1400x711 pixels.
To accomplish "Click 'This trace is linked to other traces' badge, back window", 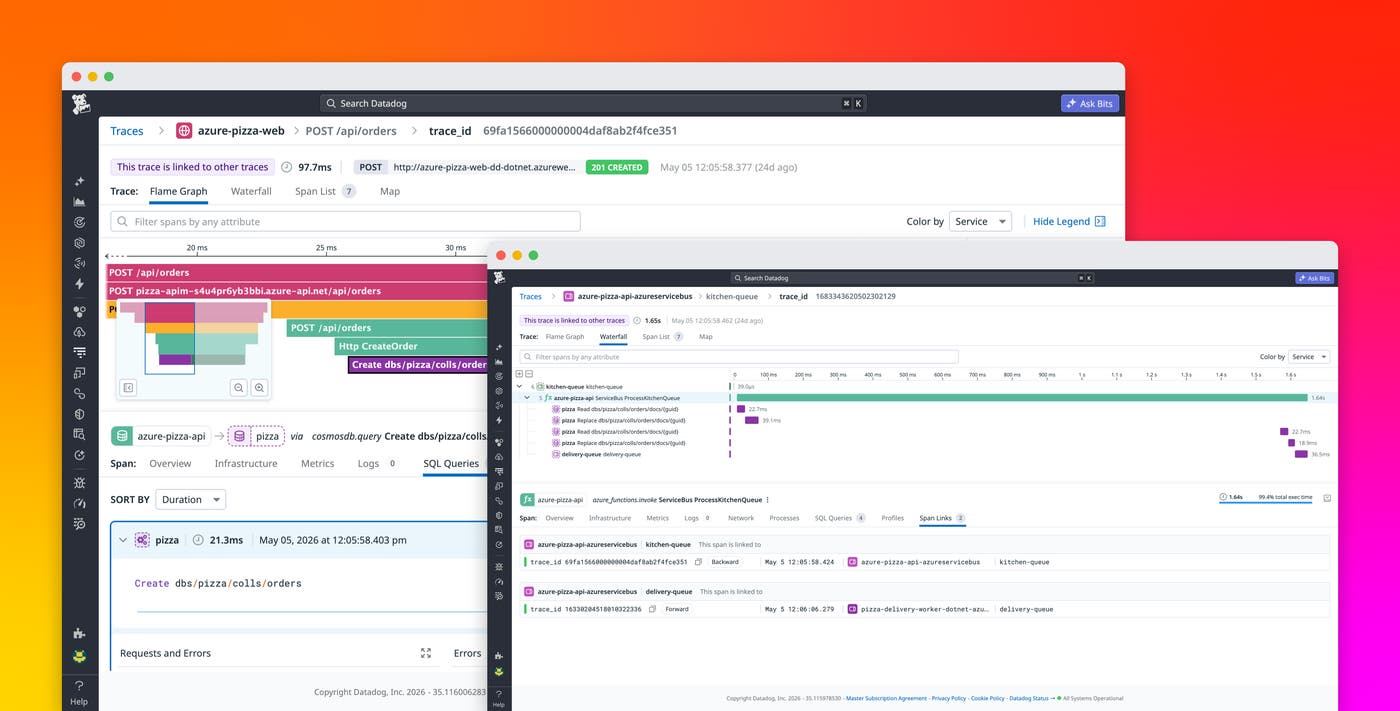I will pos(192,167).
